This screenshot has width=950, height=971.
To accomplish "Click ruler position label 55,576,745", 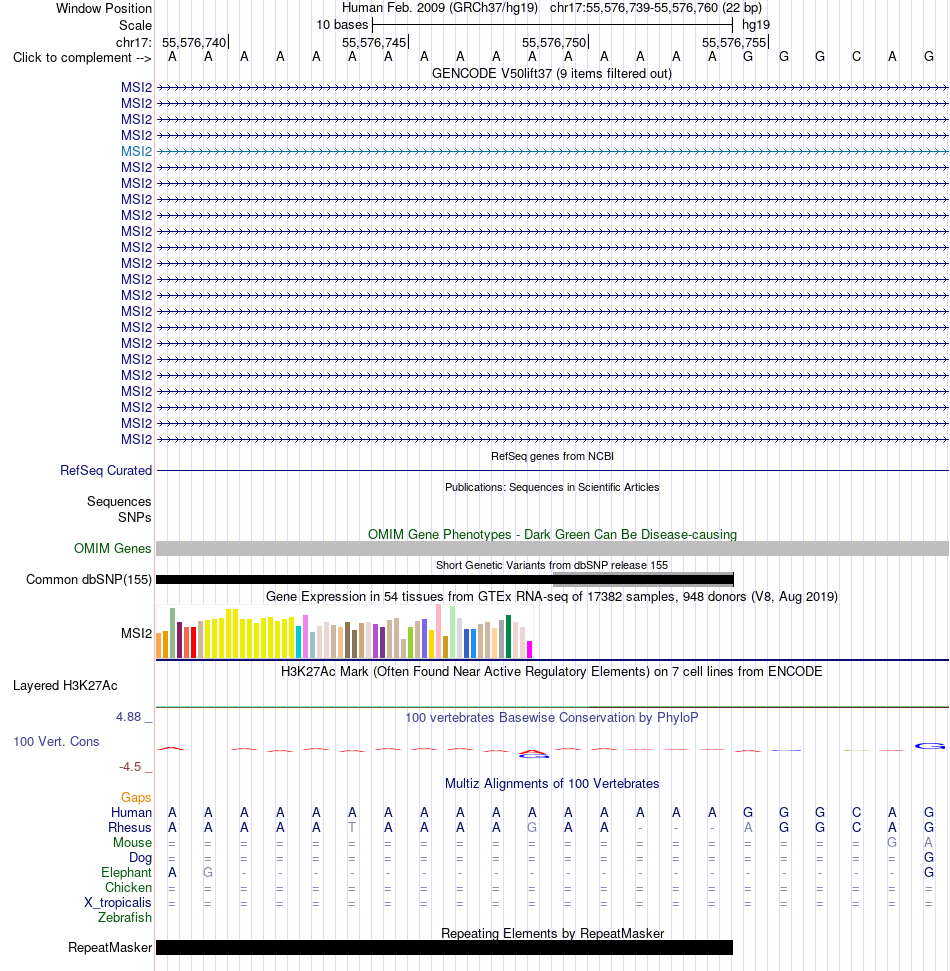I will [374, 42].
